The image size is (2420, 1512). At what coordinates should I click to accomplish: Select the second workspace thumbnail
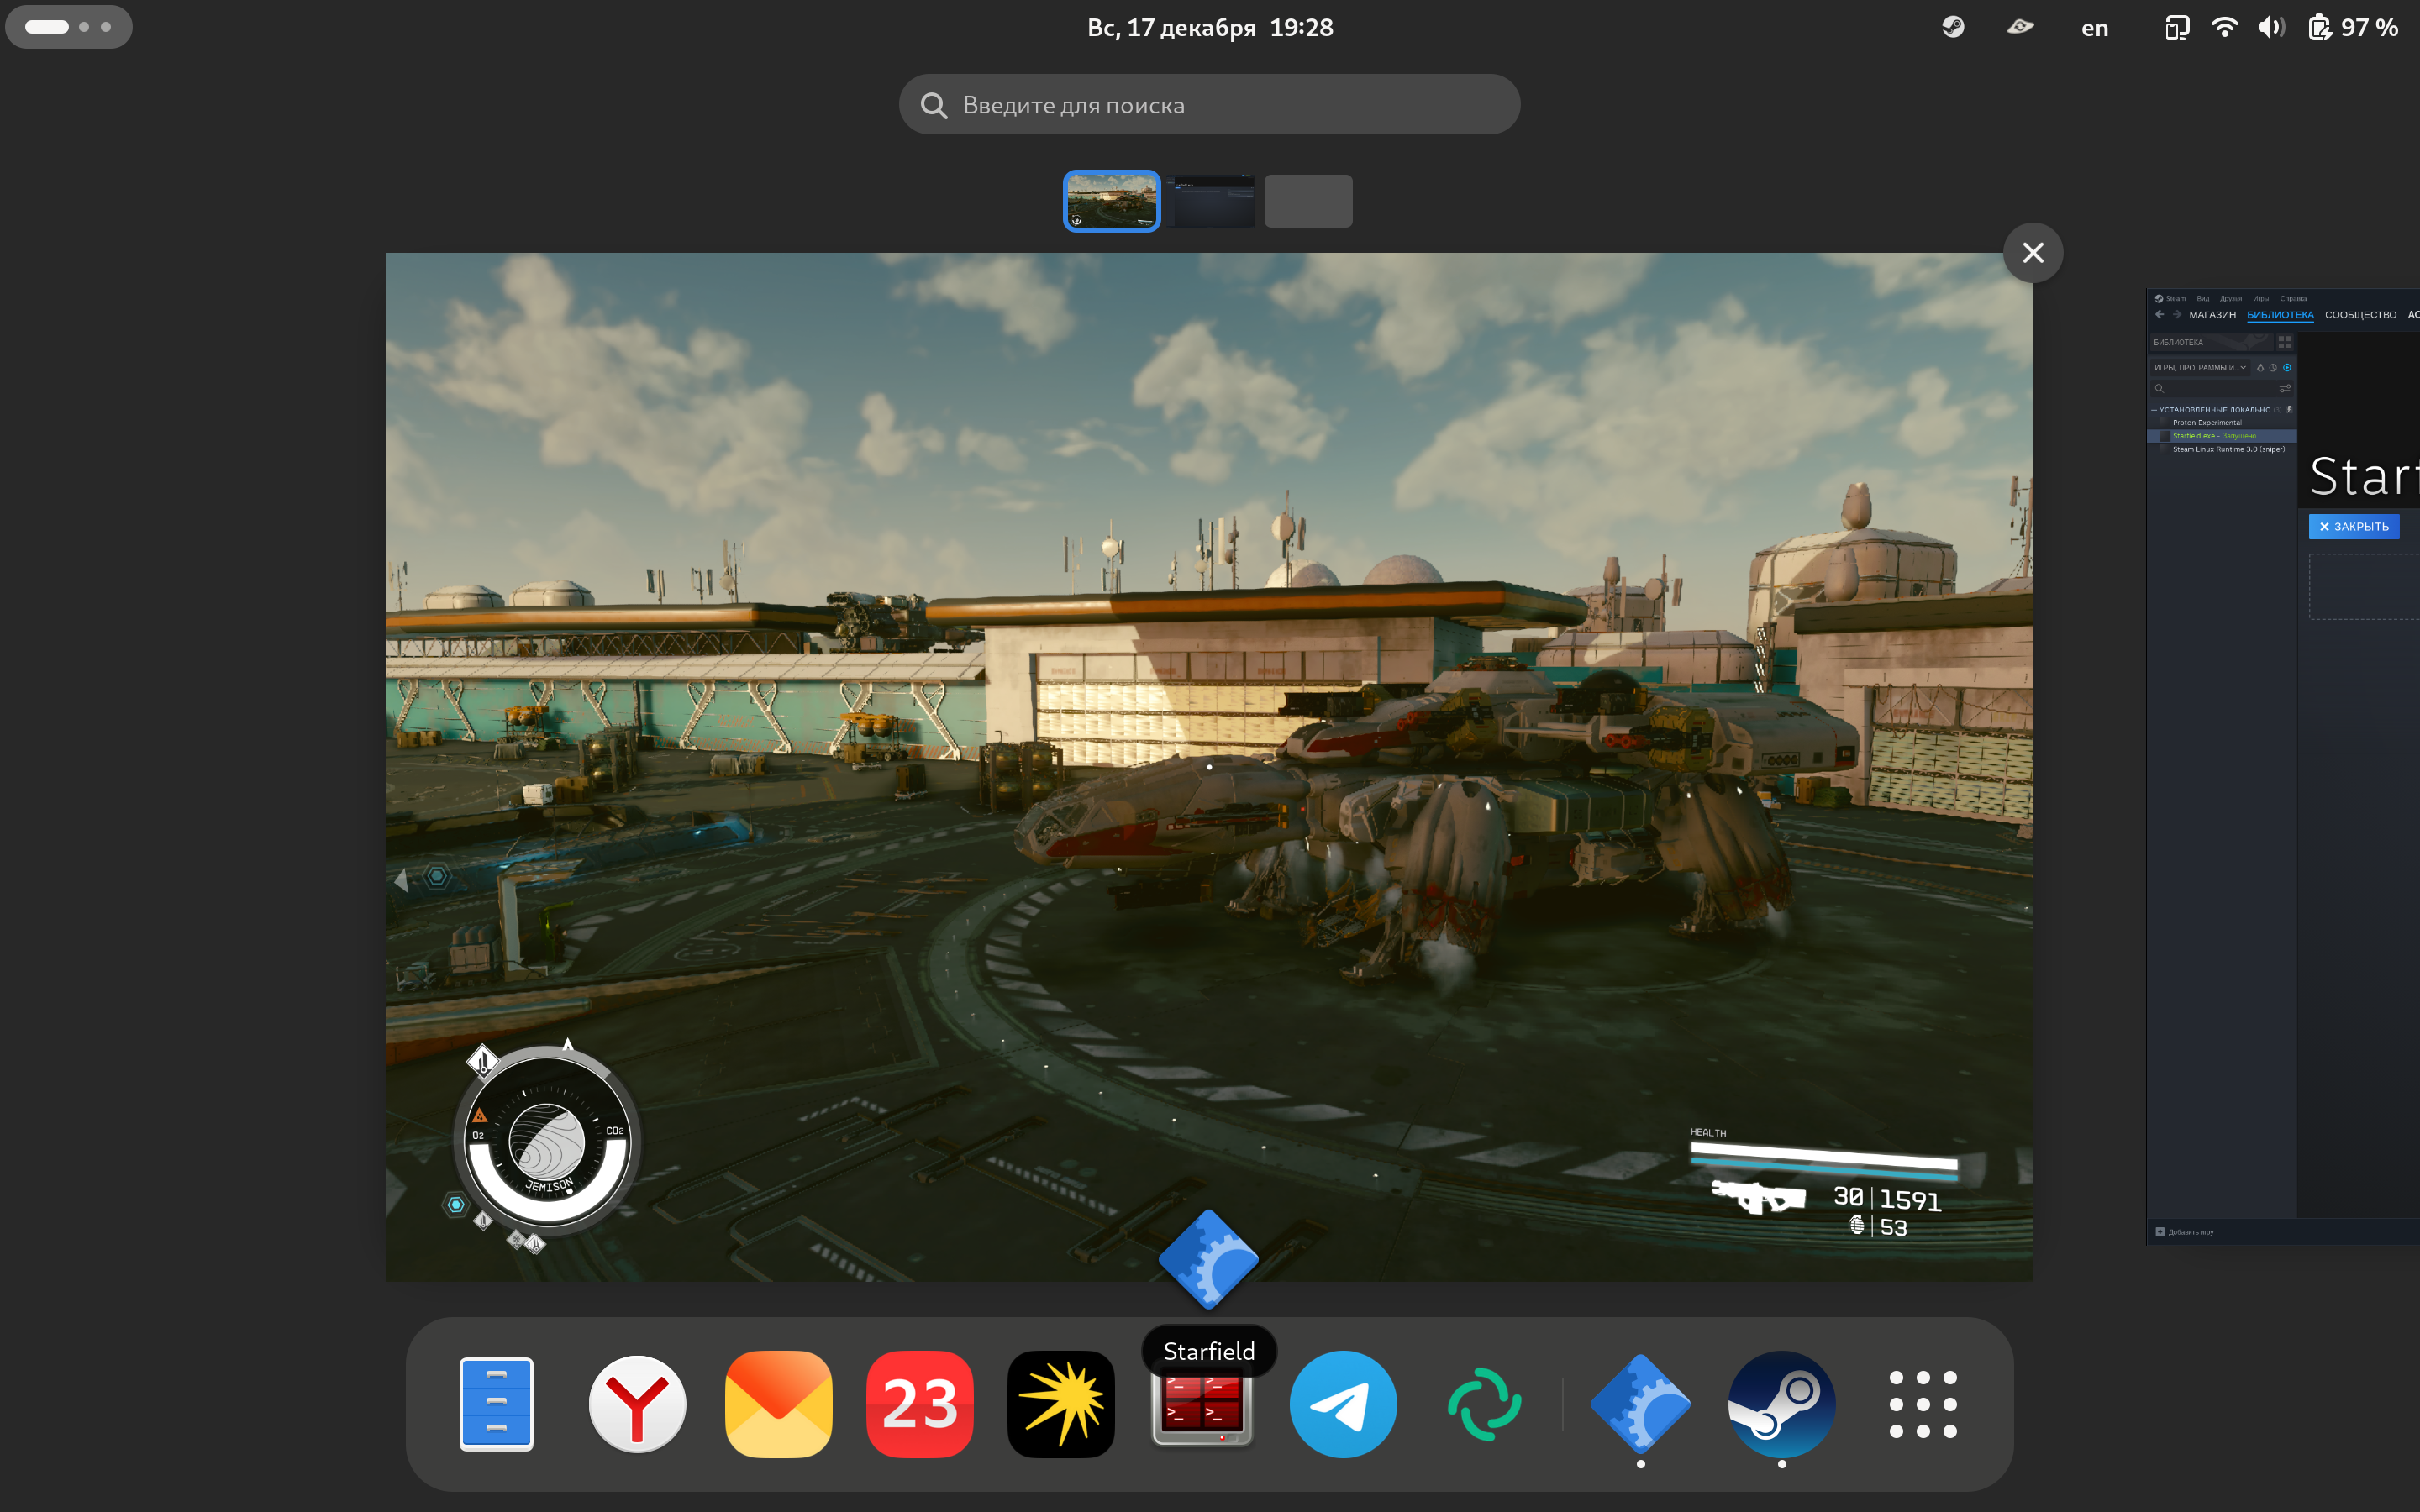[1210, 201]
